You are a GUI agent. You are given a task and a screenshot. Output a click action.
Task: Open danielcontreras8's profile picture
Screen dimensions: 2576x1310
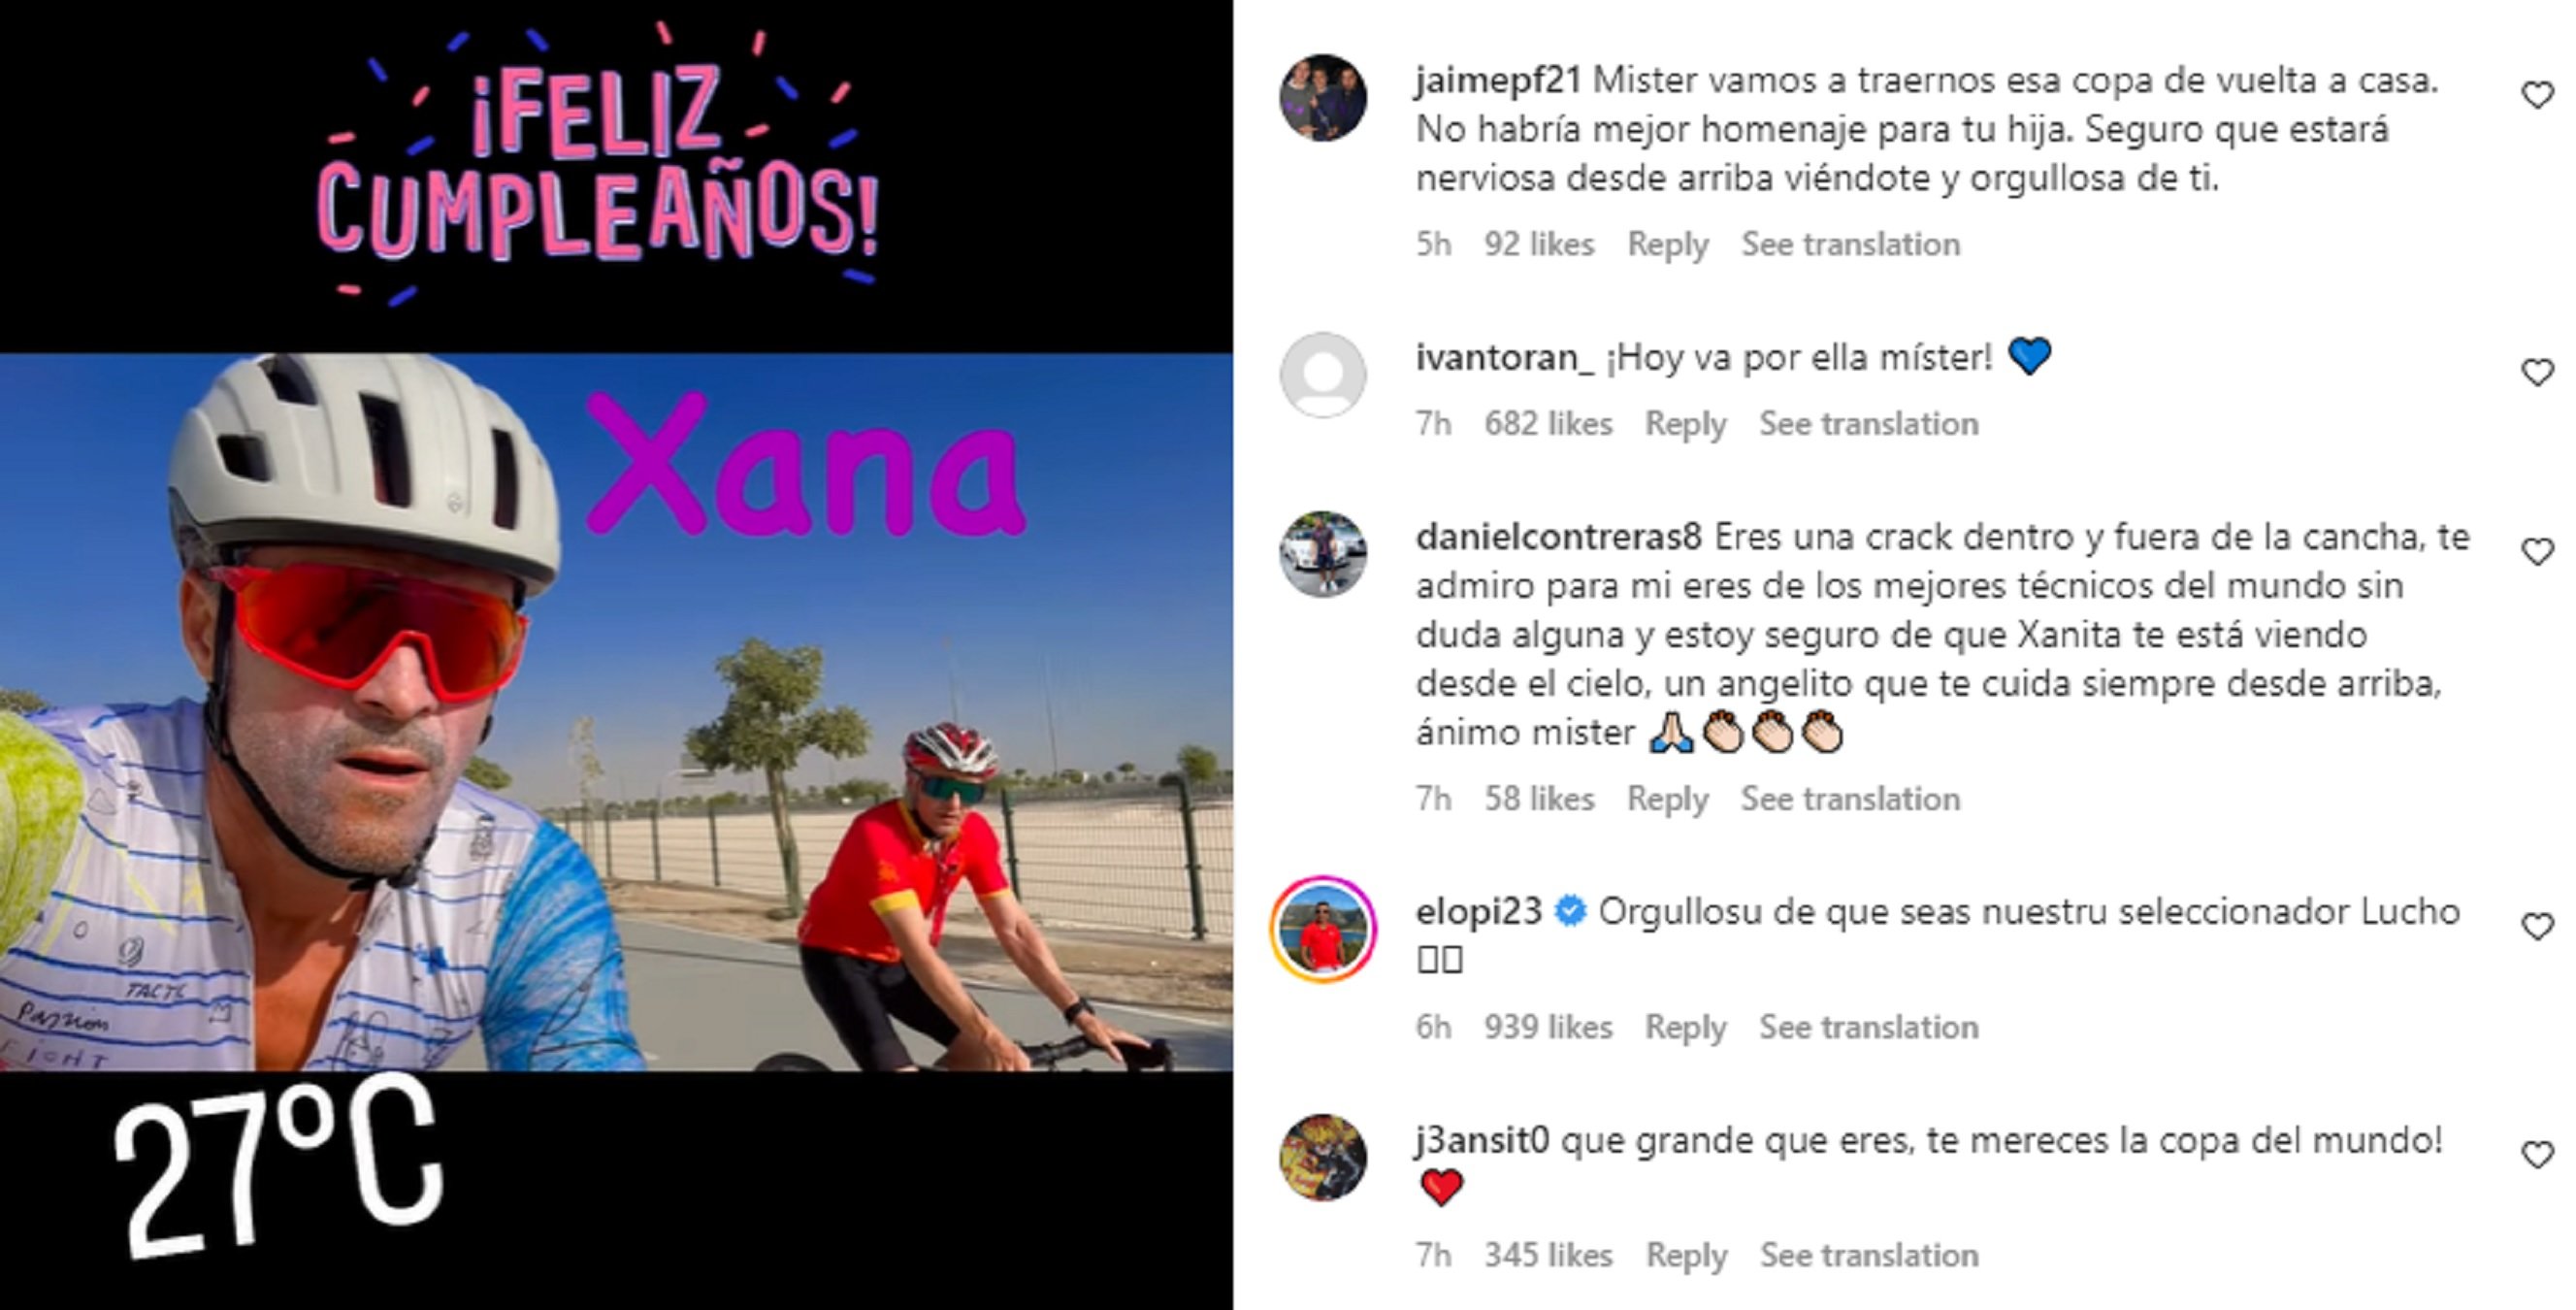[1323, 554]
